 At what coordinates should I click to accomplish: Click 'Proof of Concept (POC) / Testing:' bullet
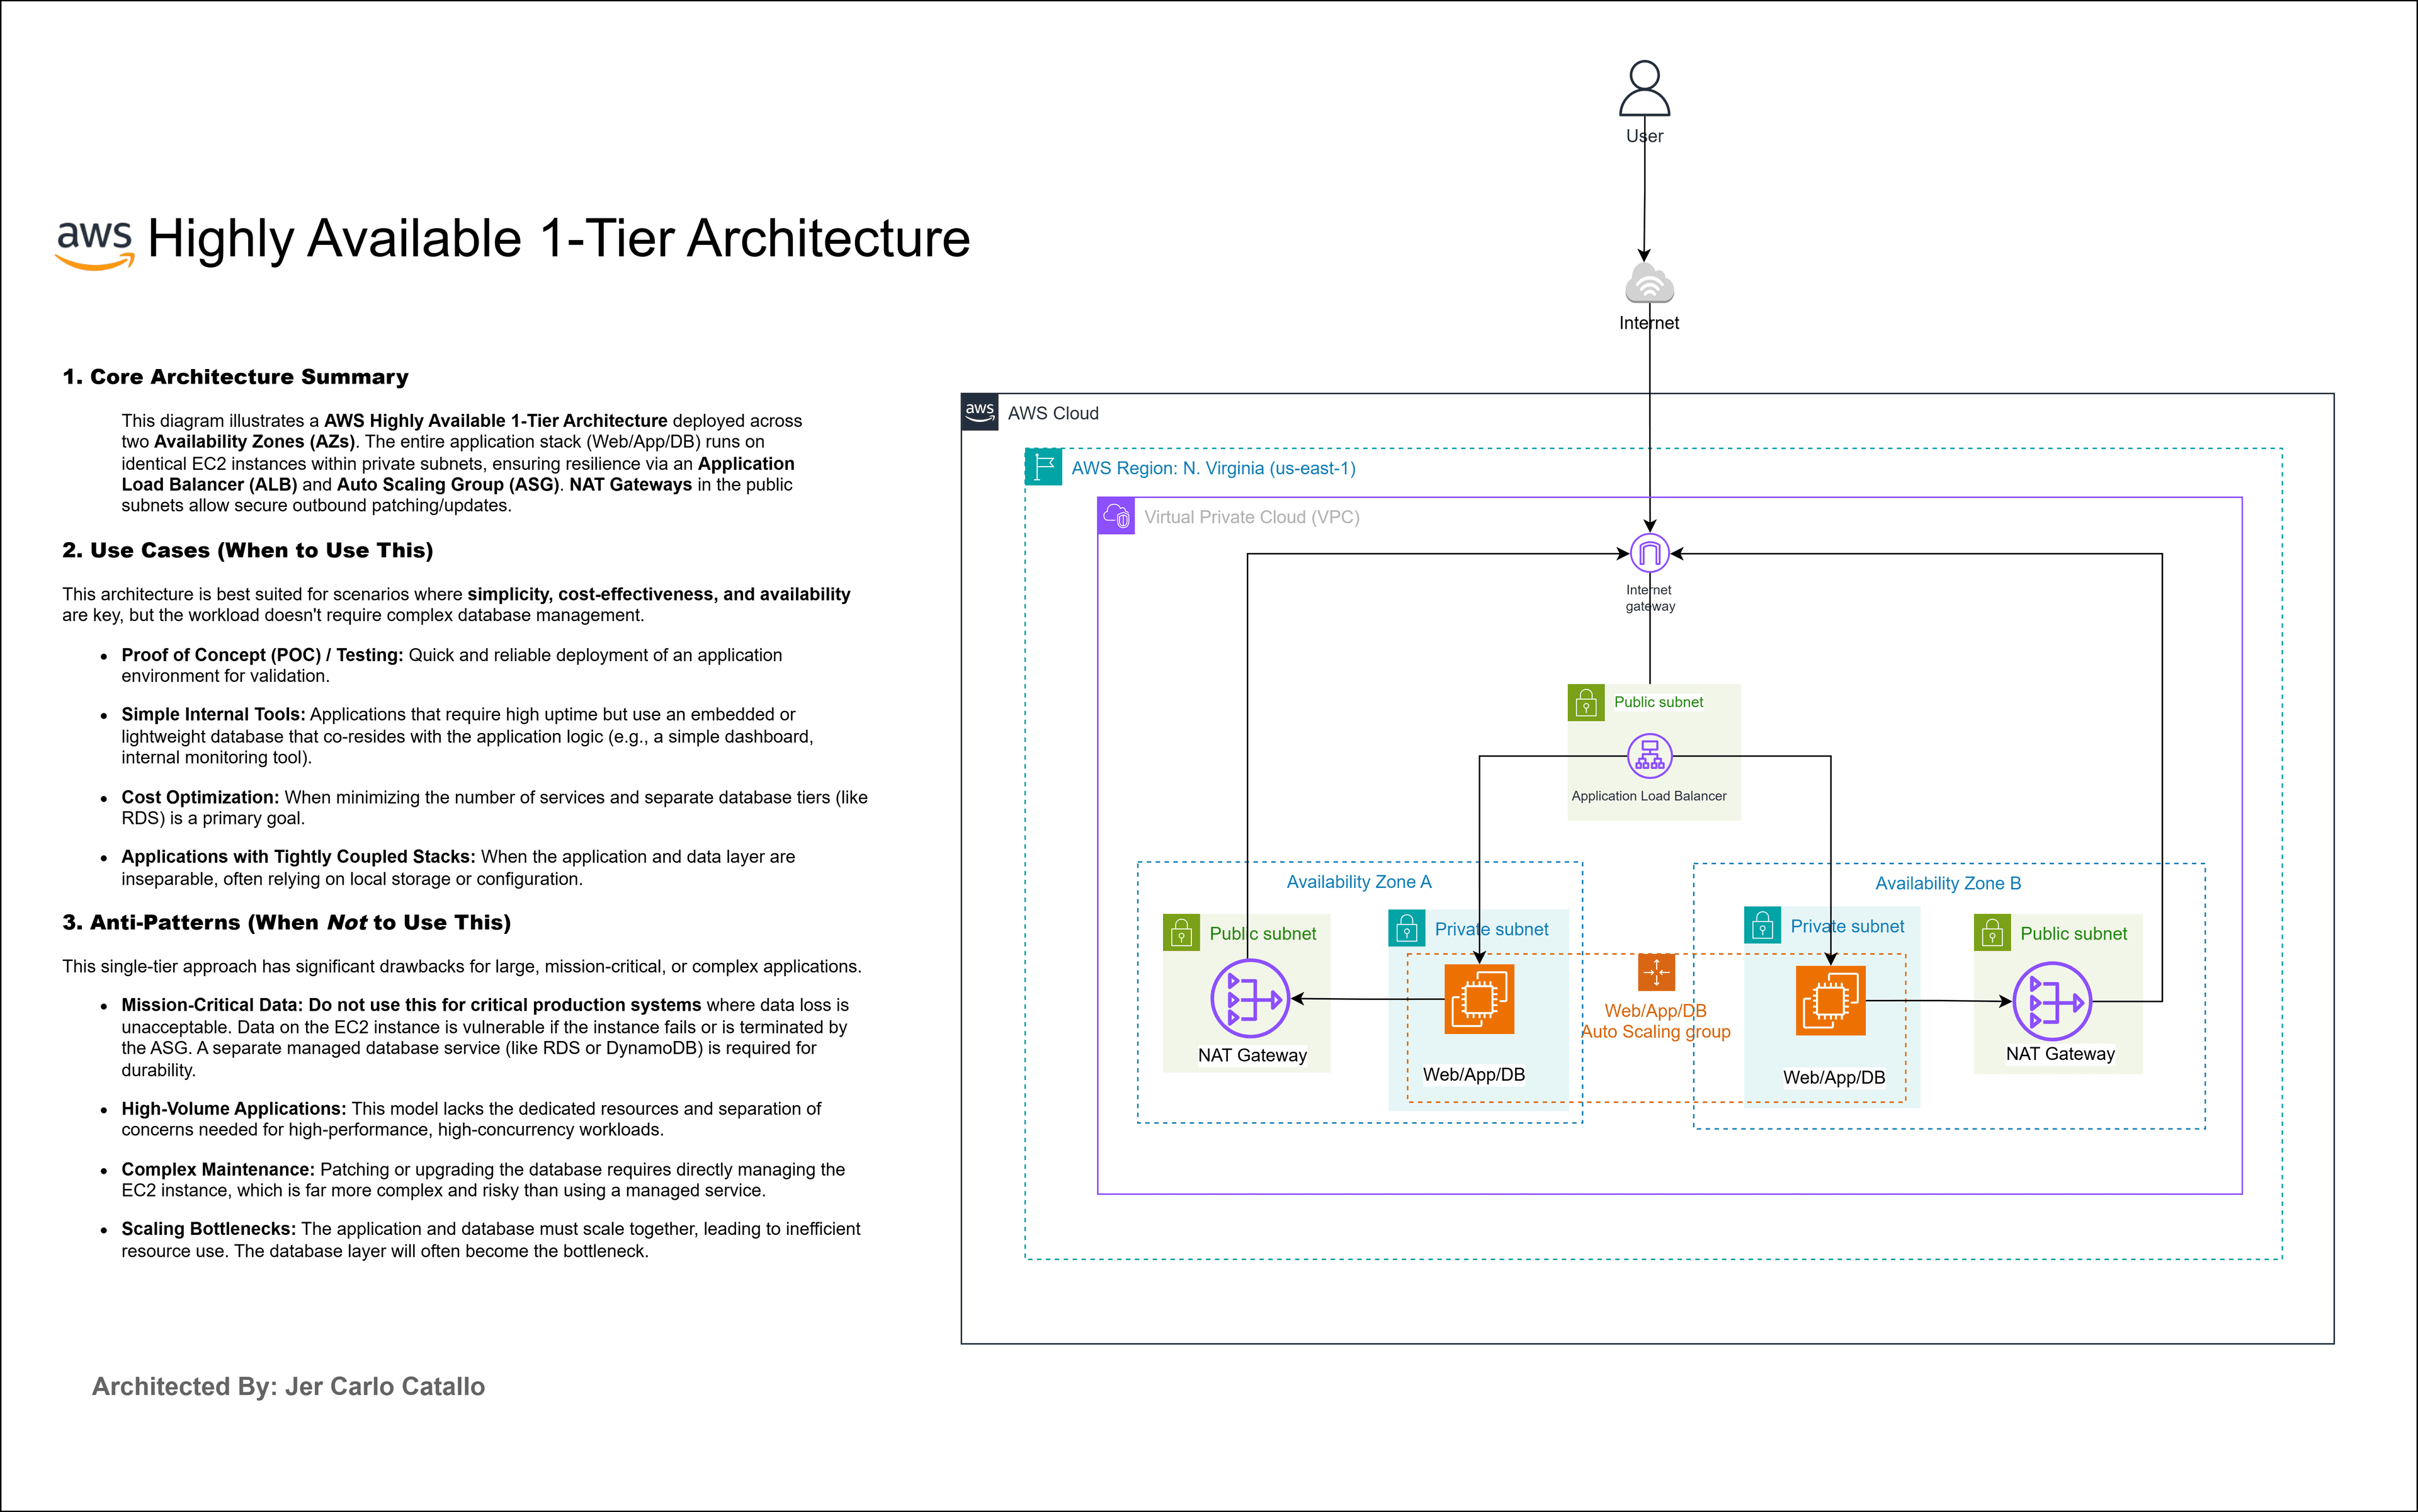click(x=262, y=655)
